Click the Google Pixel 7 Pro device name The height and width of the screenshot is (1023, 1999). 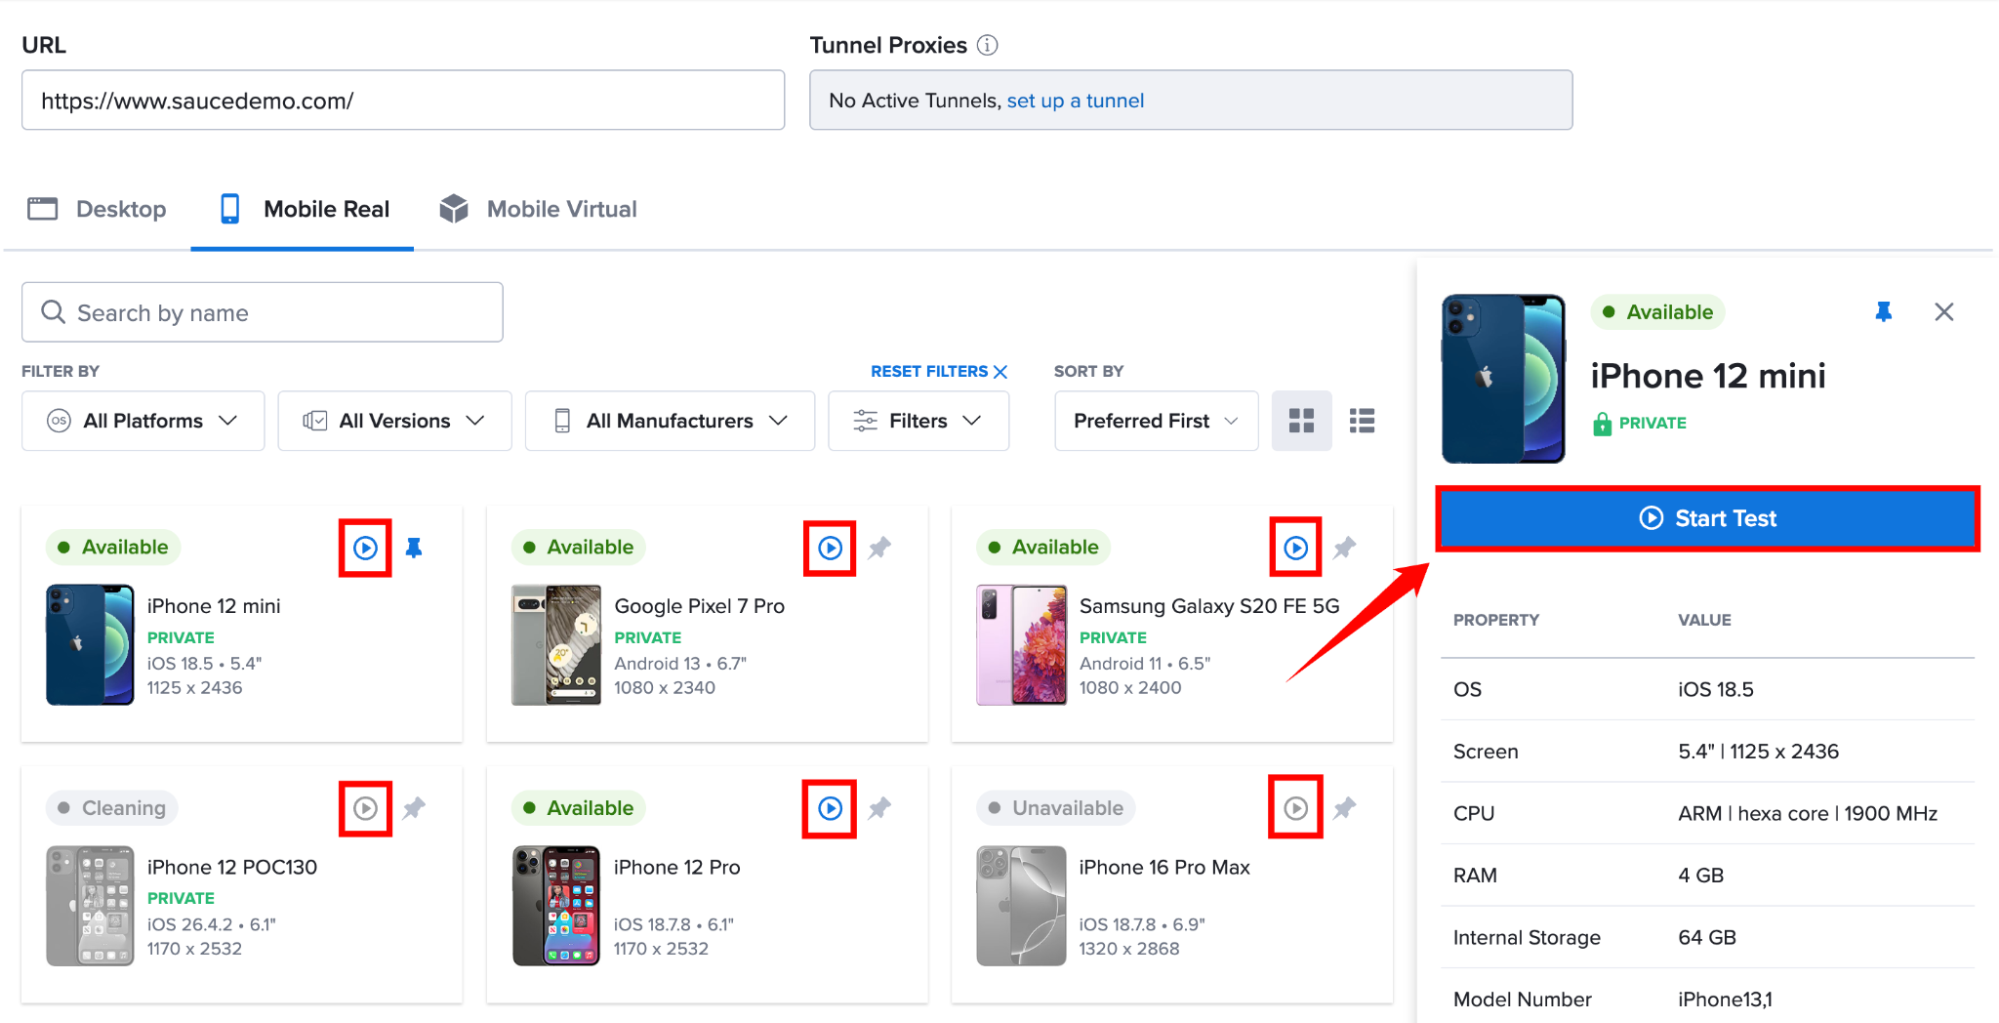tap(699, 606)
